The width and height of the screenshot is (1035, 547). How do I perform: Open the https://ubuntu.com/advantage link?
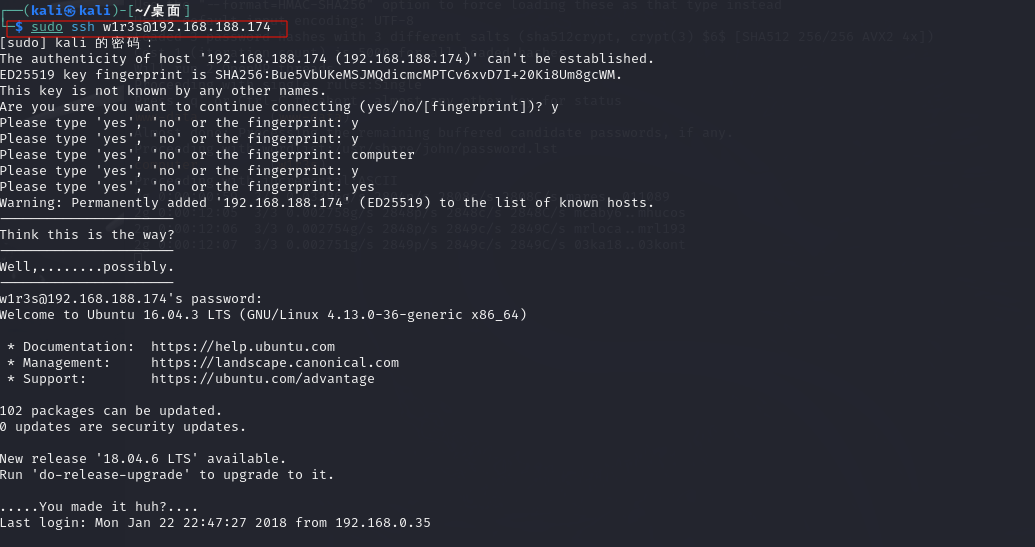263,379
